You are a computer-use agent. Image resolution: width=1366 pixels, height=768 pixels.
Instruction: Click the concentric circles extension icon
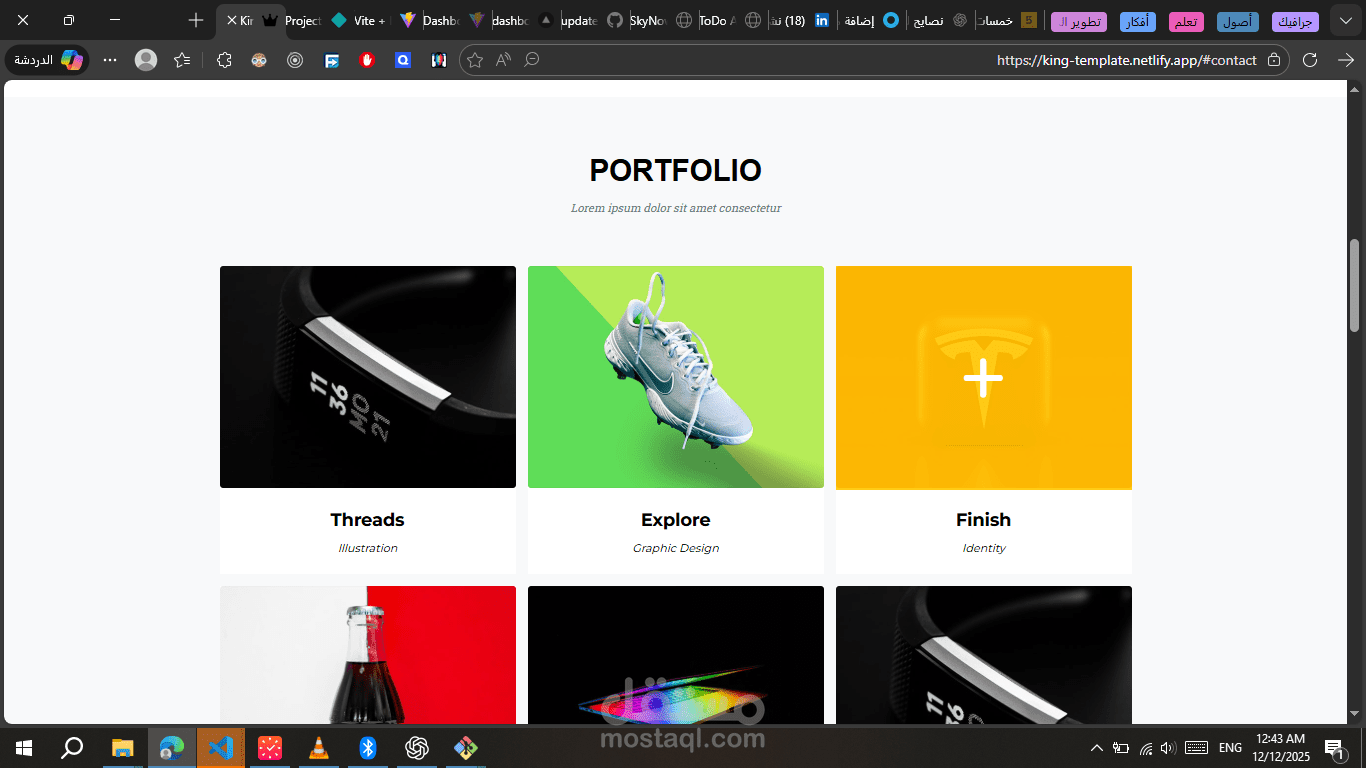295,60
